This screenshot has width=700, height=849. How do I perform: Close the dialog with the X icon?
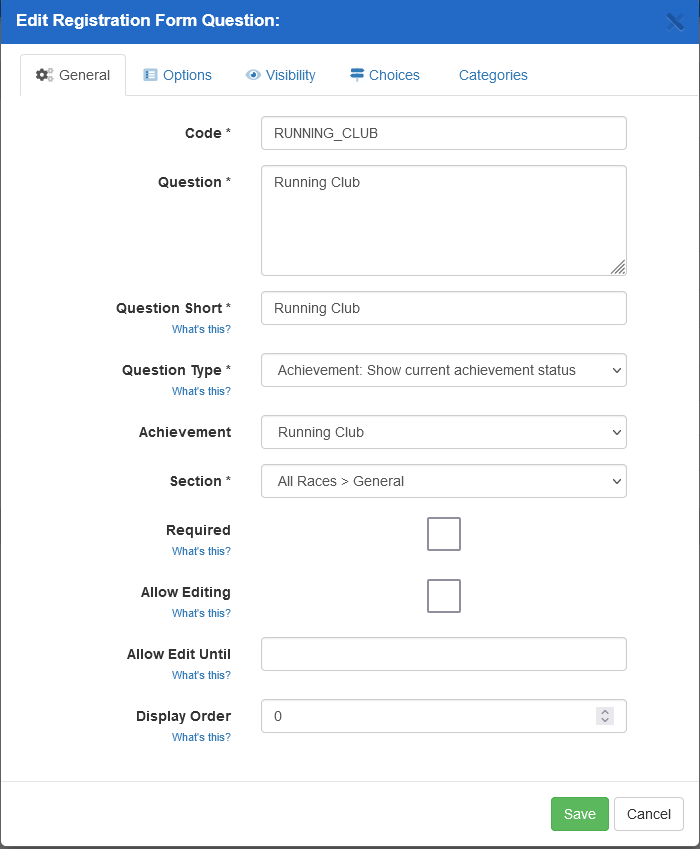tap(675, 21)
